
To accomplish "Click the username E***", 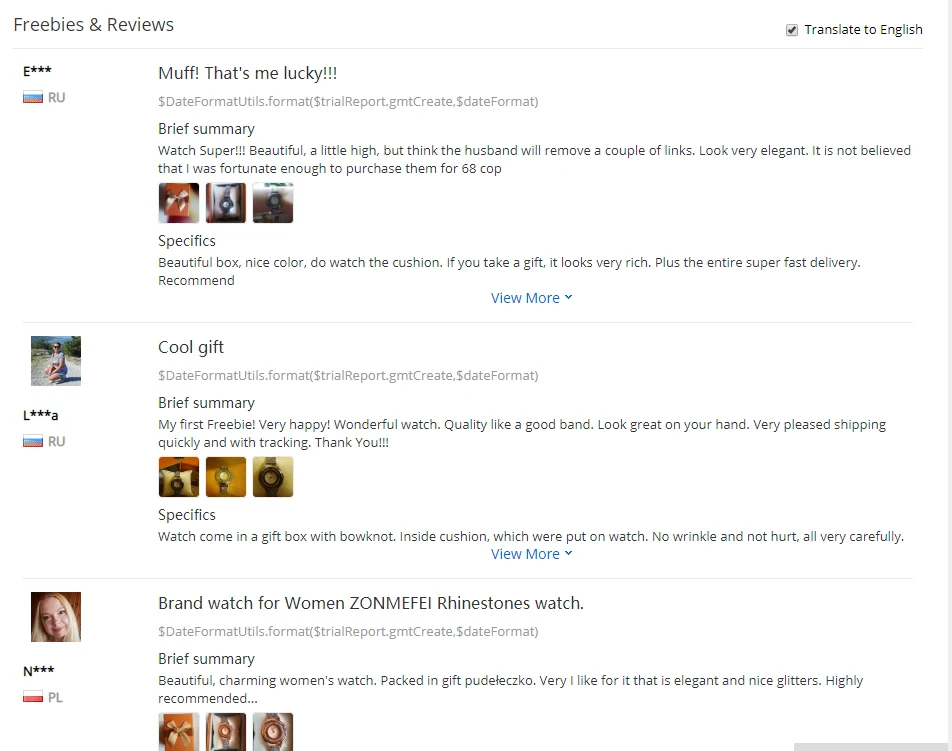I will (37, 71).
